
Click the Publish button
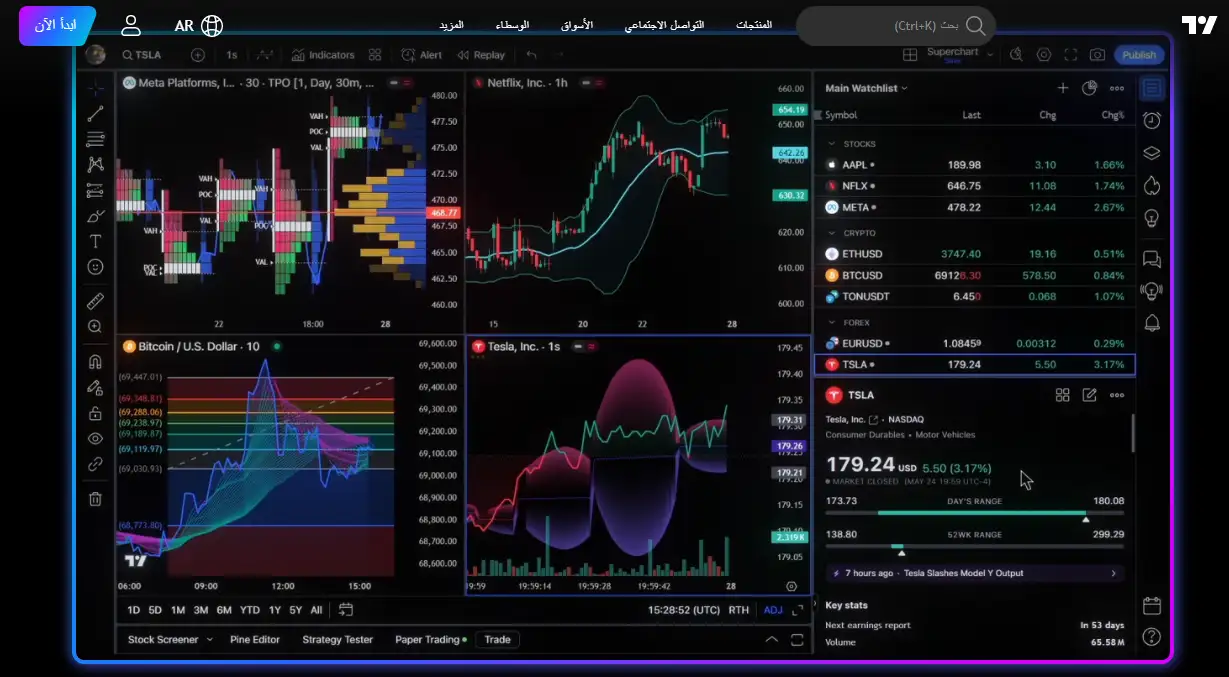click(1139, 55)
